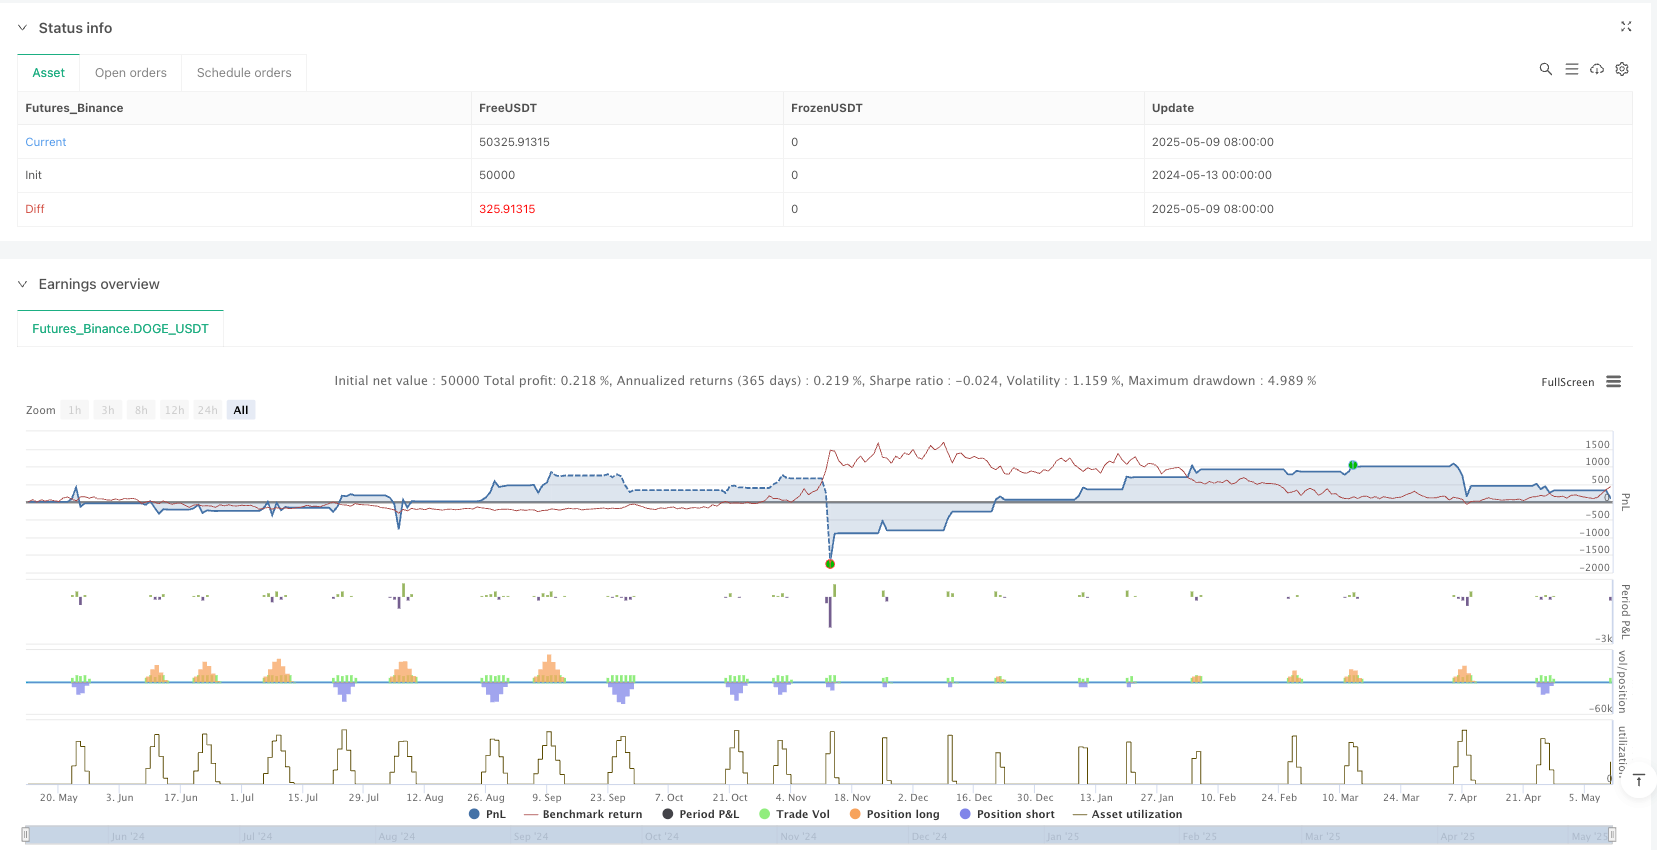Click the scroll-to-top arrow button
The width and height of the screenshot is (1657, 850).
(x=1638, y=780)
